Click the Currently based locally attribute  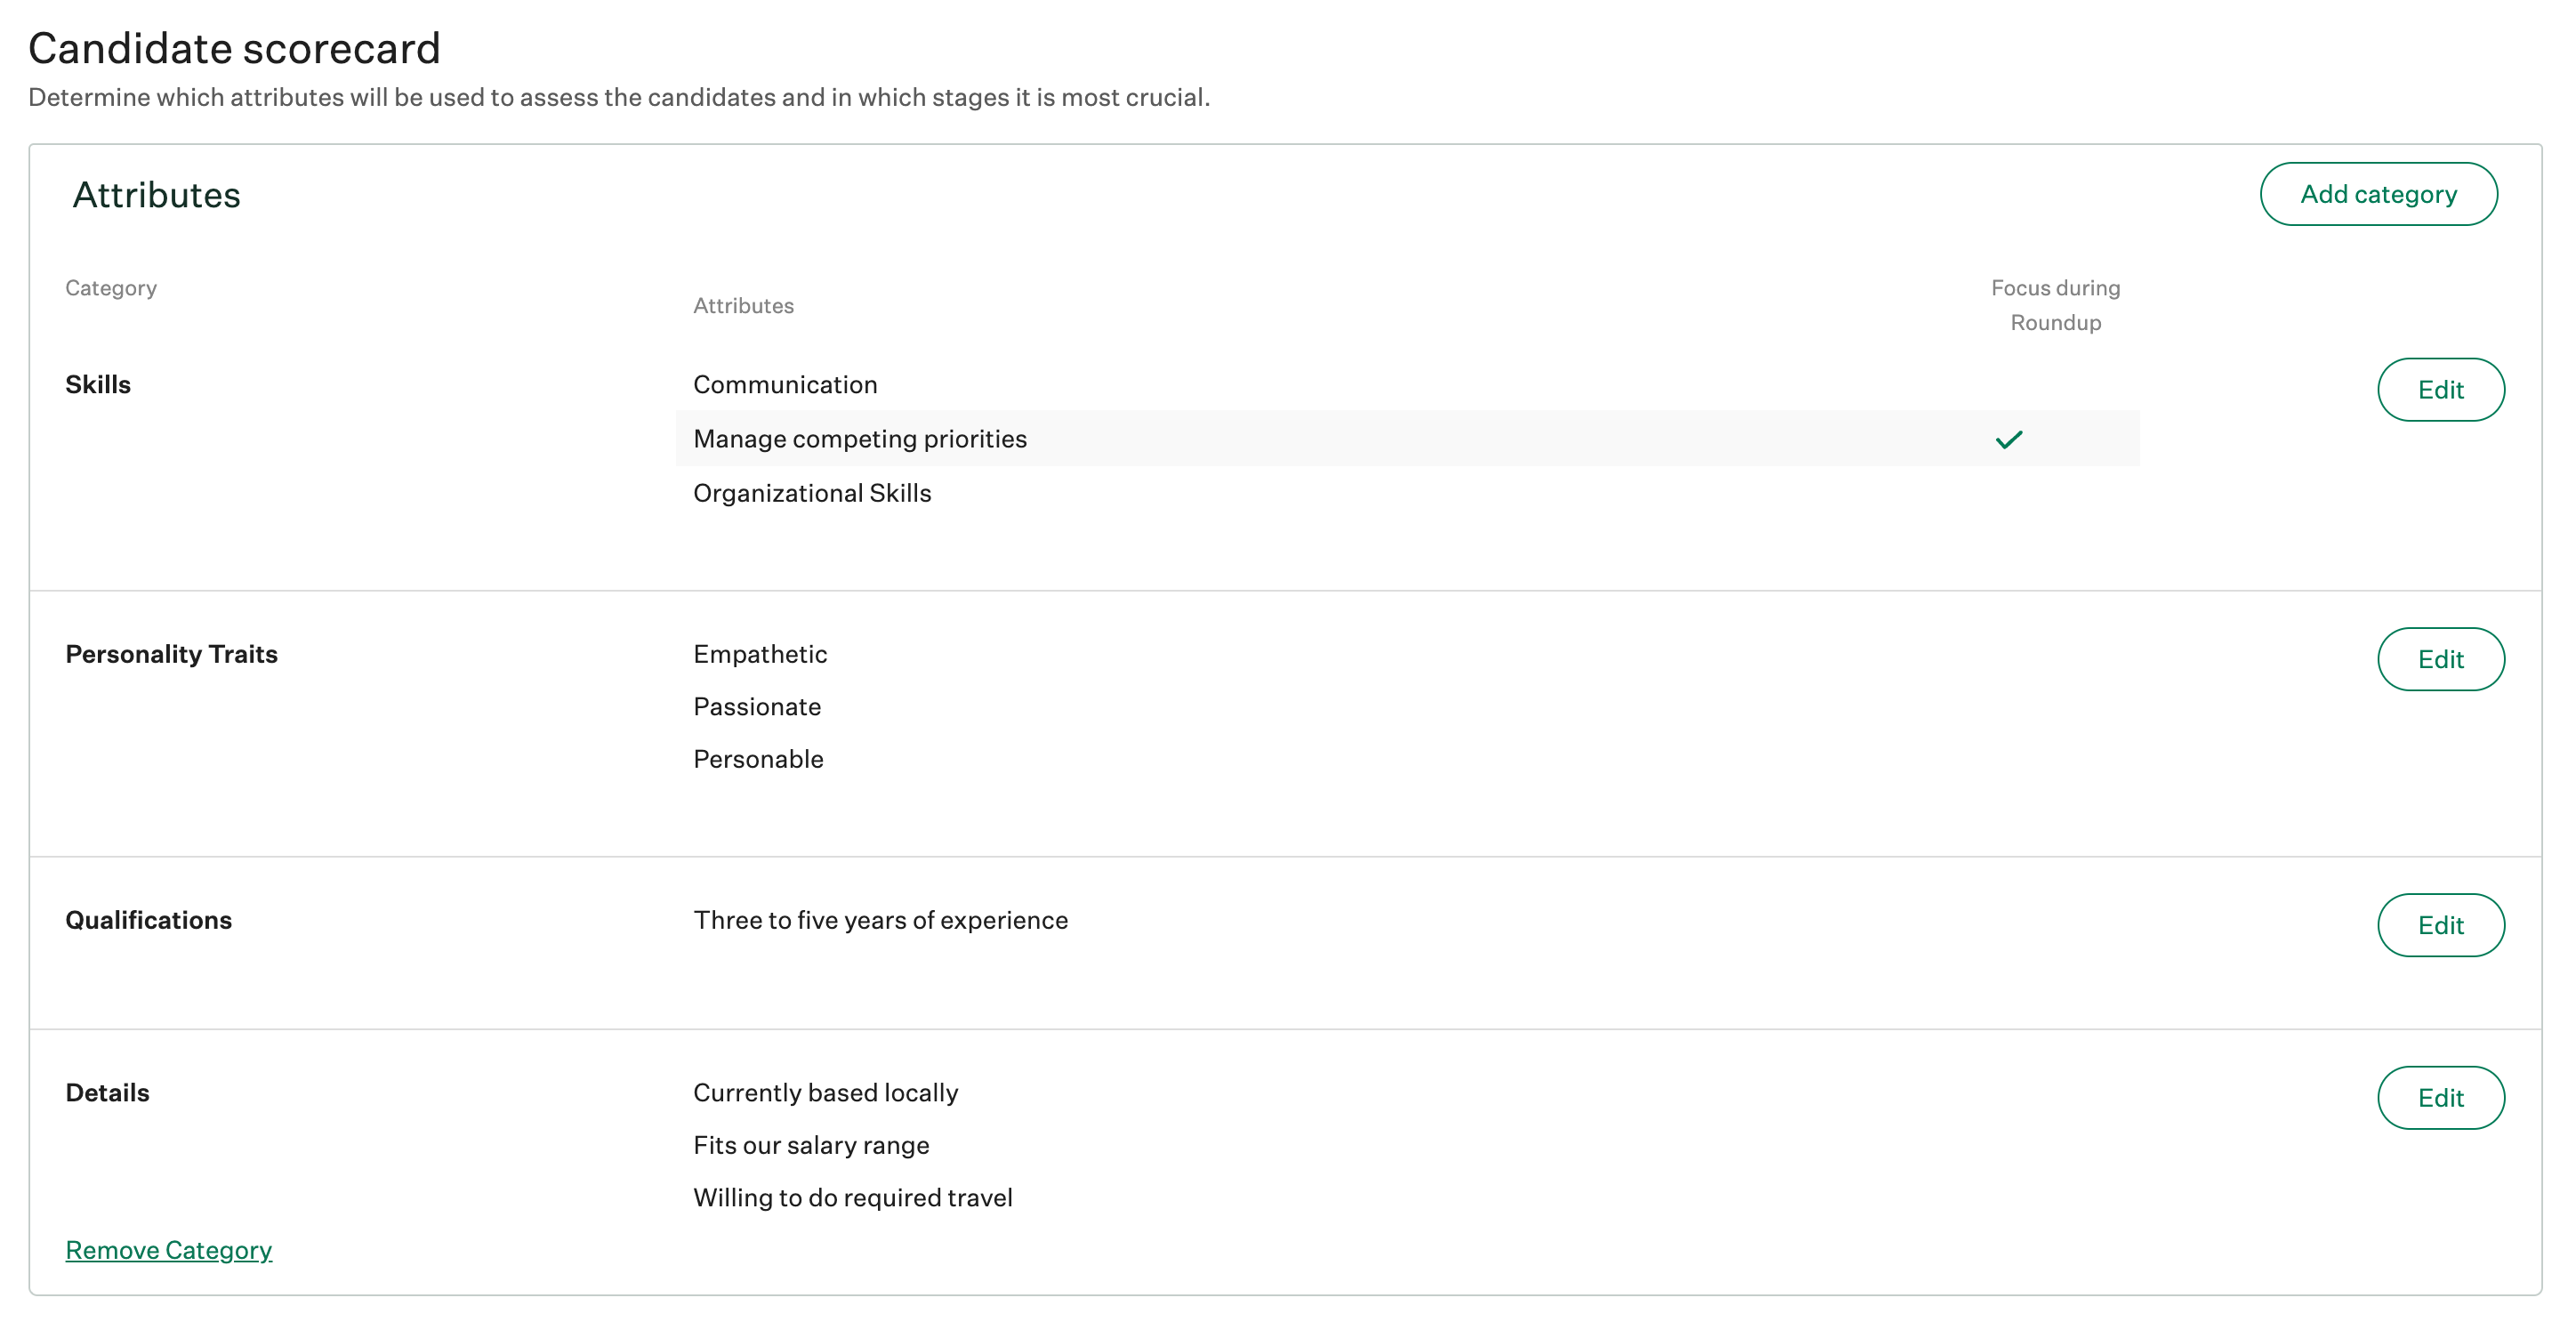[x=825, y=1093]
